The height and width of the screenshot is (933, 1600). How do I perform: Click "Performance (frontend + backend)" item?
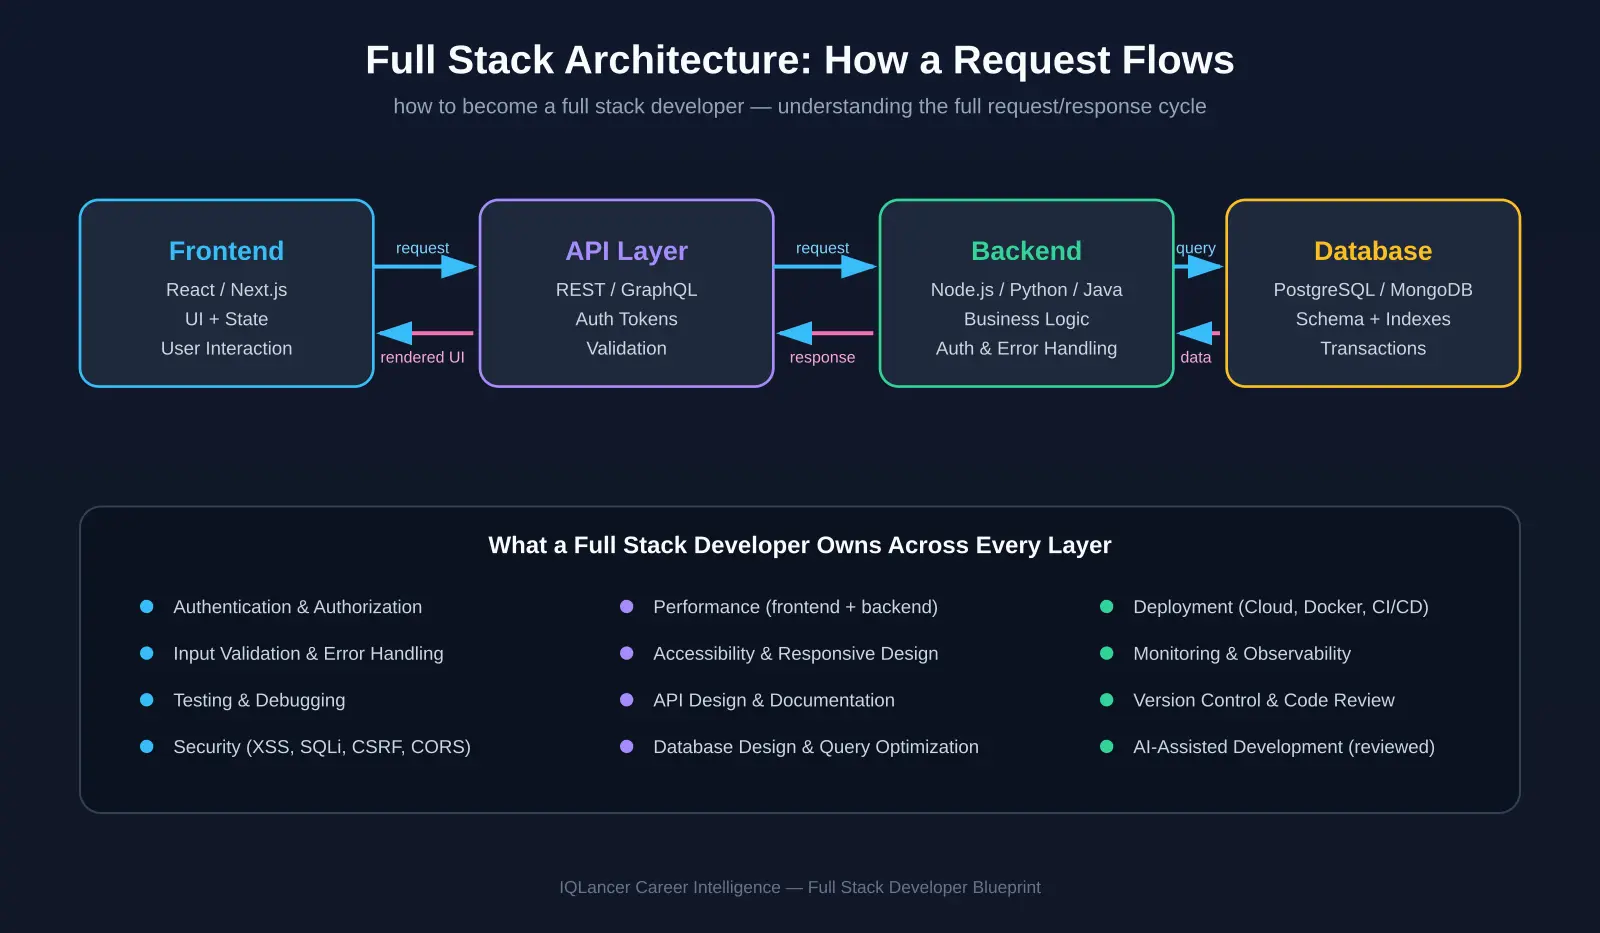[x=795, y=607]
